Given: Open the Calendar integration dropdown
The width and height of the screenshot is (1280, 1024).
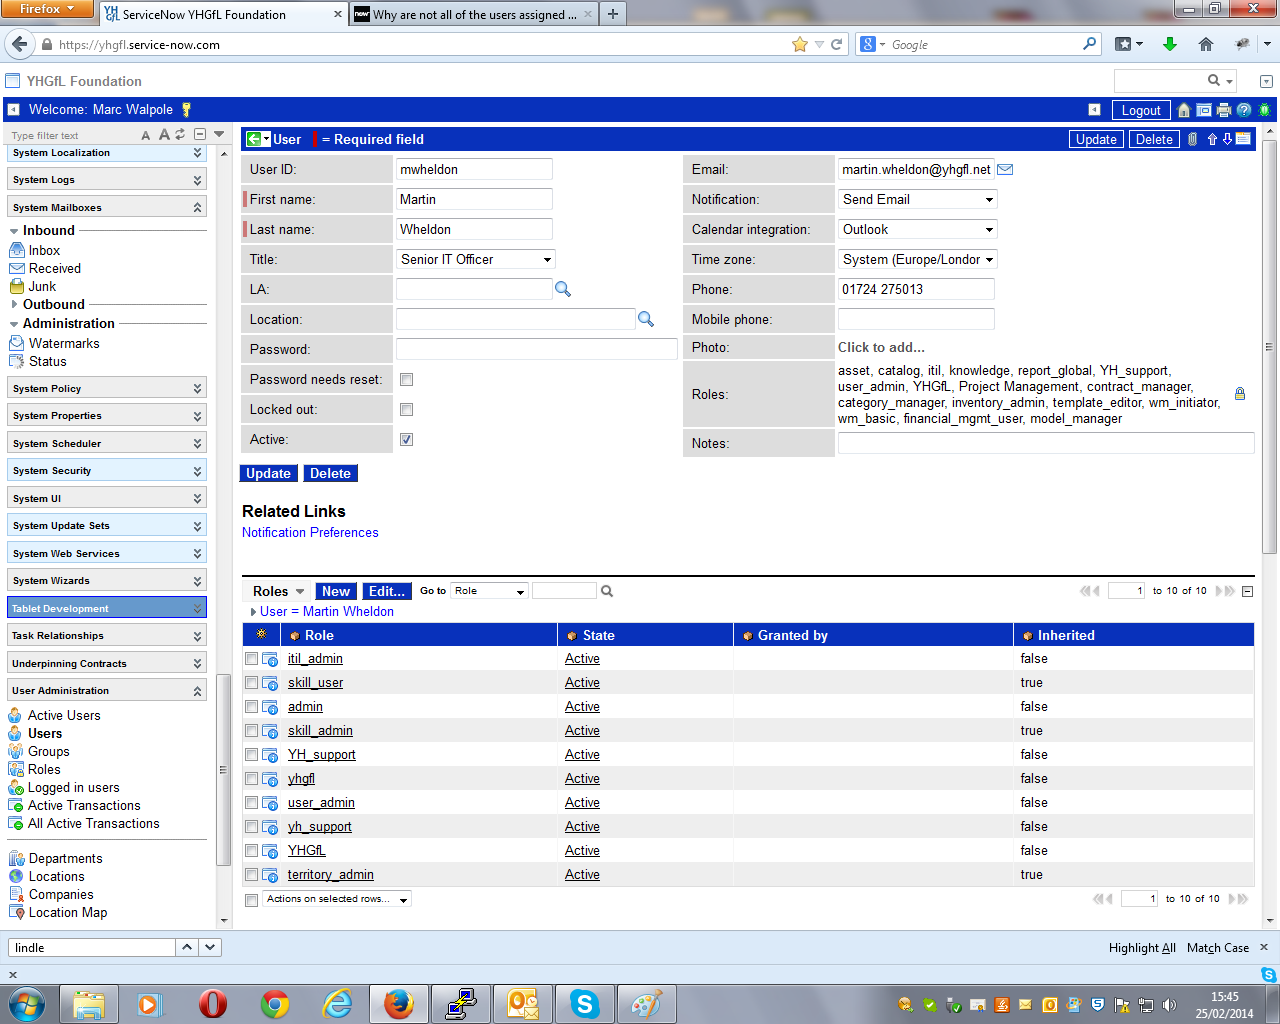Looking at the screenshot, I should 917,229.
